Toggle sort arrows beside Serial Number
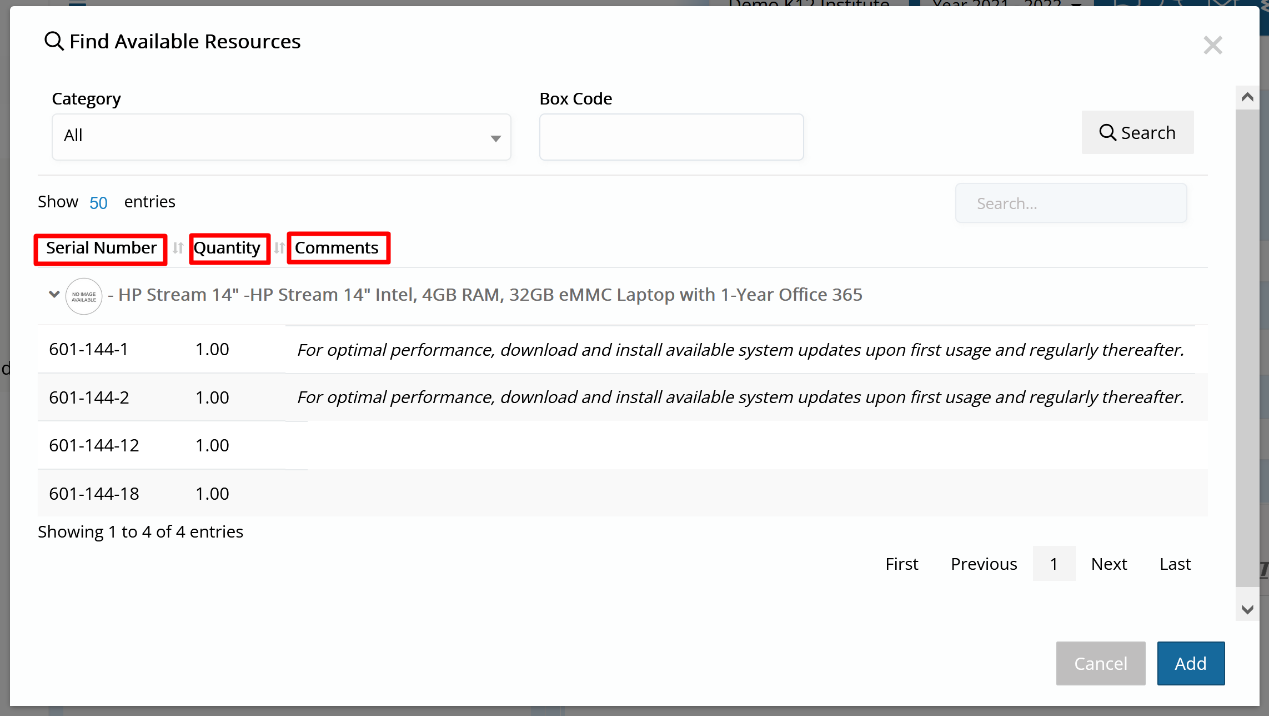The height and width of the screenshot is (716, 1269). pos(178,248)
